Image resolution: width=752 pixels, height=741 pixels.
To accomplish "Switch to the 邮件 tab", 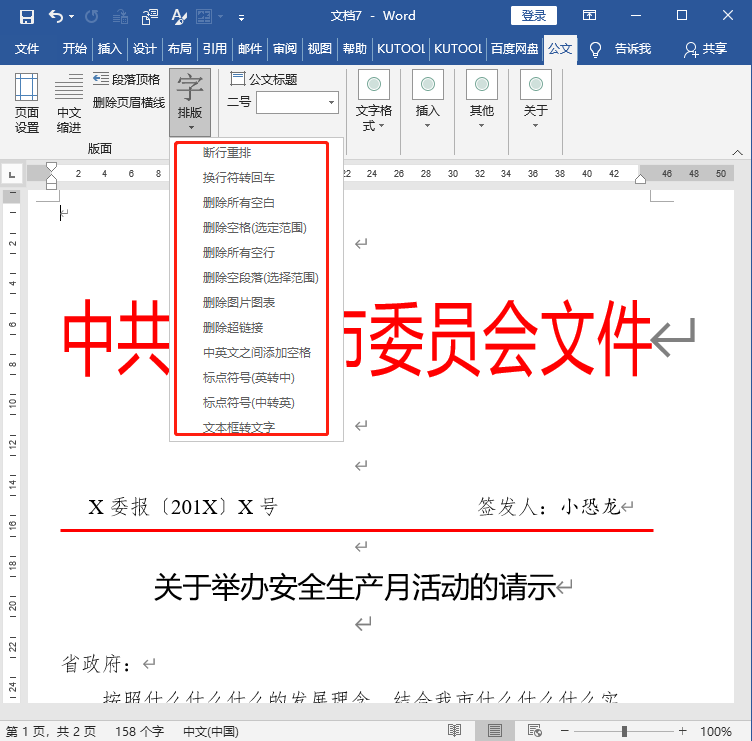I will [250, 48].
